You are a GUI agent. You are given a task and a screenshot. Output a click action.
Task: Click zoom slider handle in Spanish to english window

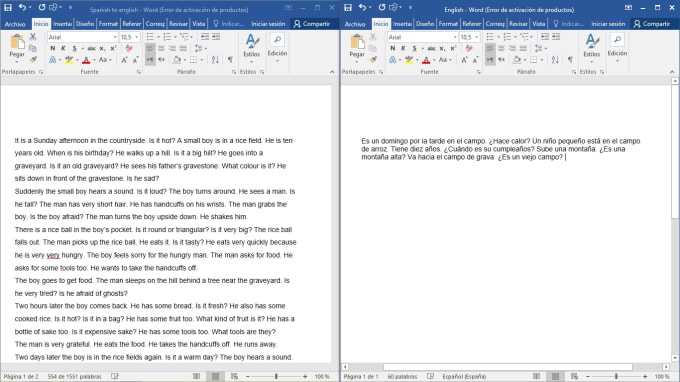pyautogui.click(x=276, y=376)
